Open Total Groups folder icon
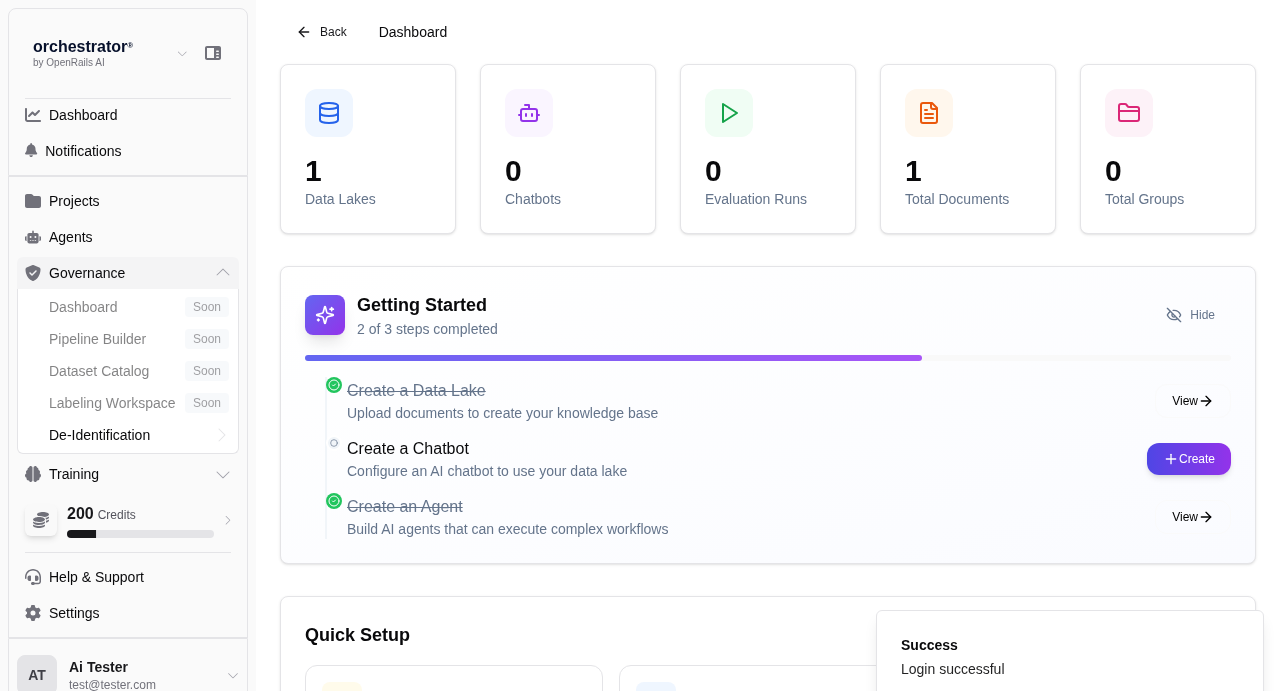This screenshot has height=691, width=1280. (x=1128, y=113)
